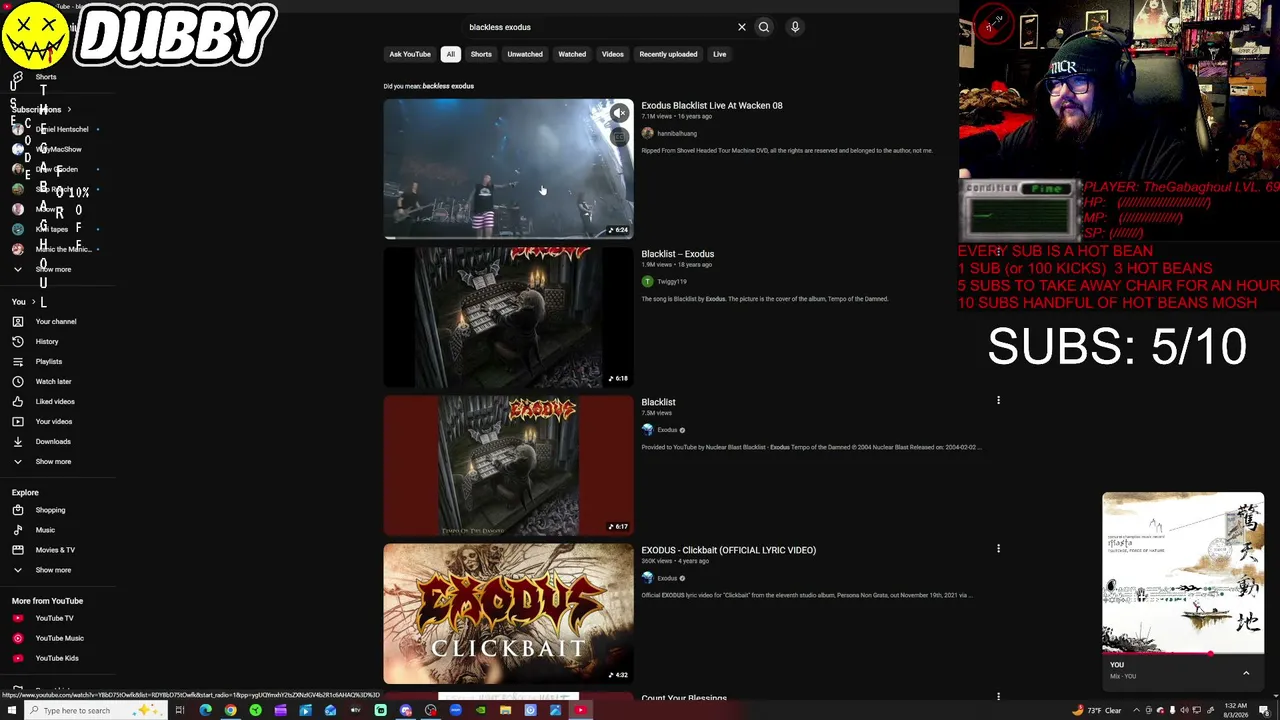This screenshot has height=720, width=1280.
Task: Expand Show more under Explore
Action: (x=53, y=570)
